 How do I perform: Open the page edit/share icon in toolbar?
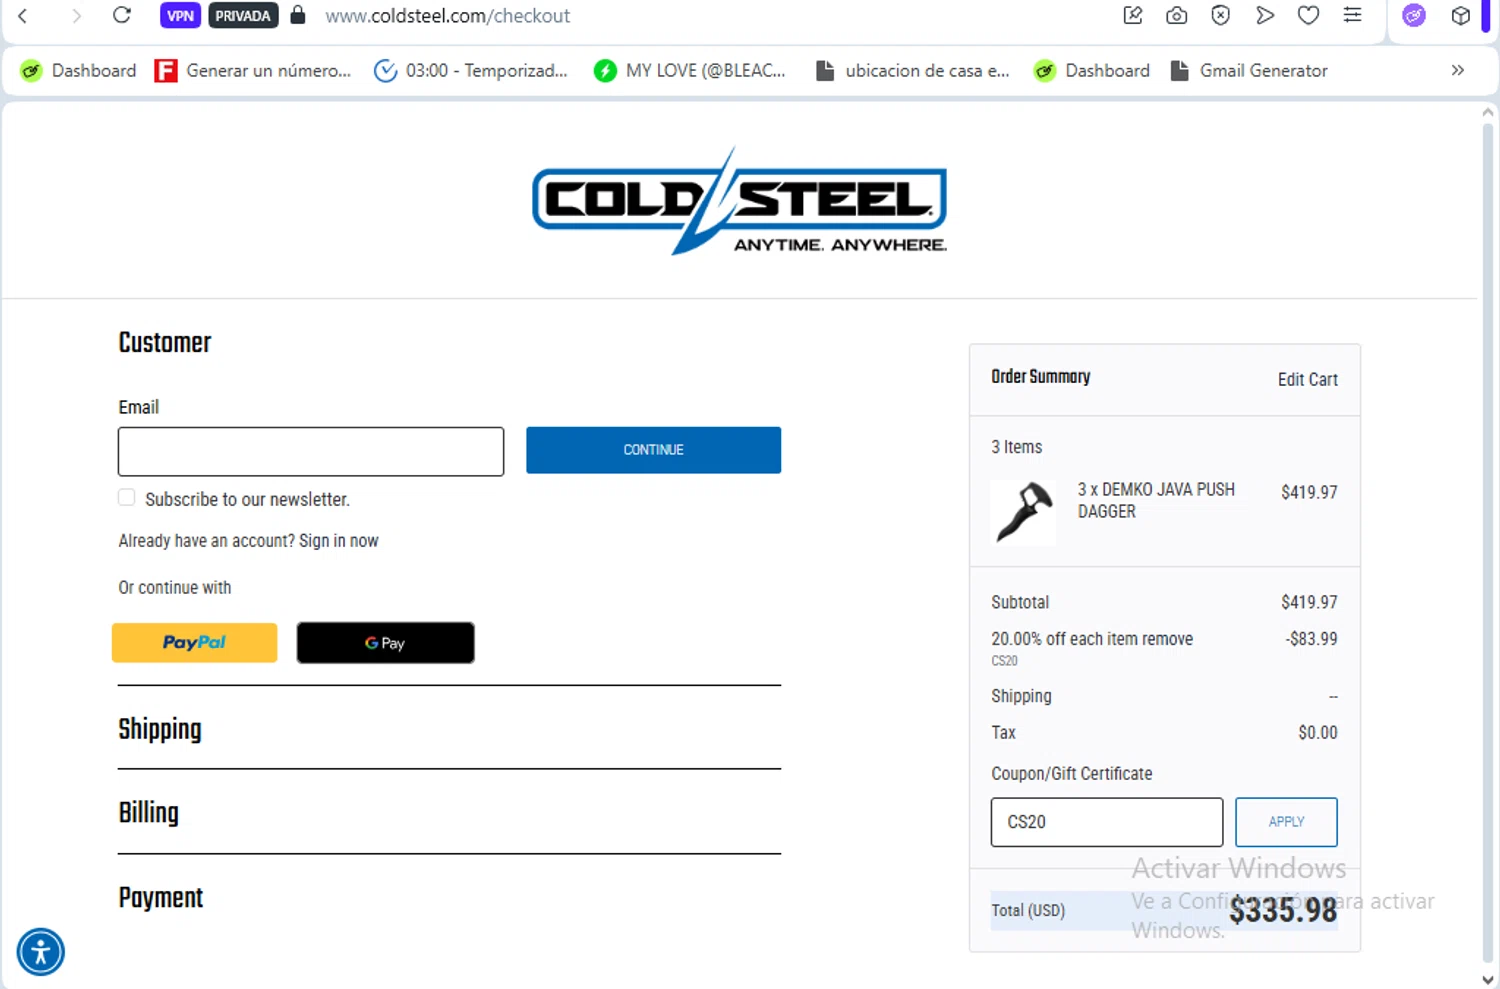(x=1133, y=15)
